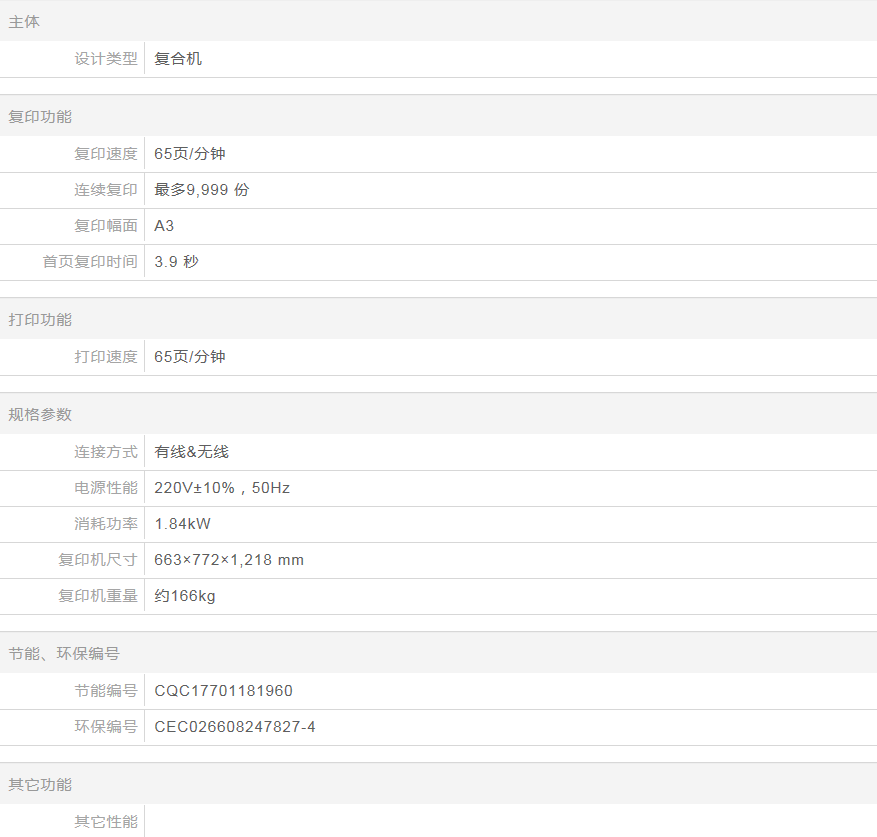
Task: Click the 其它功能 section header
Action: click(x=41, y=785)
